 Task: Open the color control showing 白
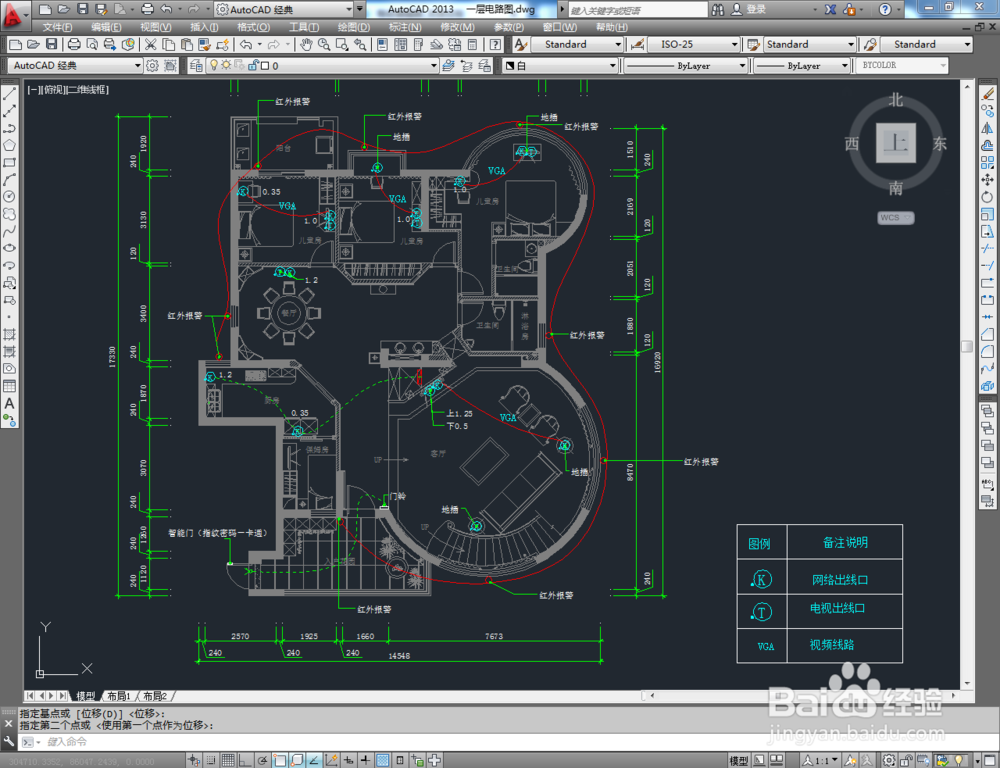tap(561, 66)
